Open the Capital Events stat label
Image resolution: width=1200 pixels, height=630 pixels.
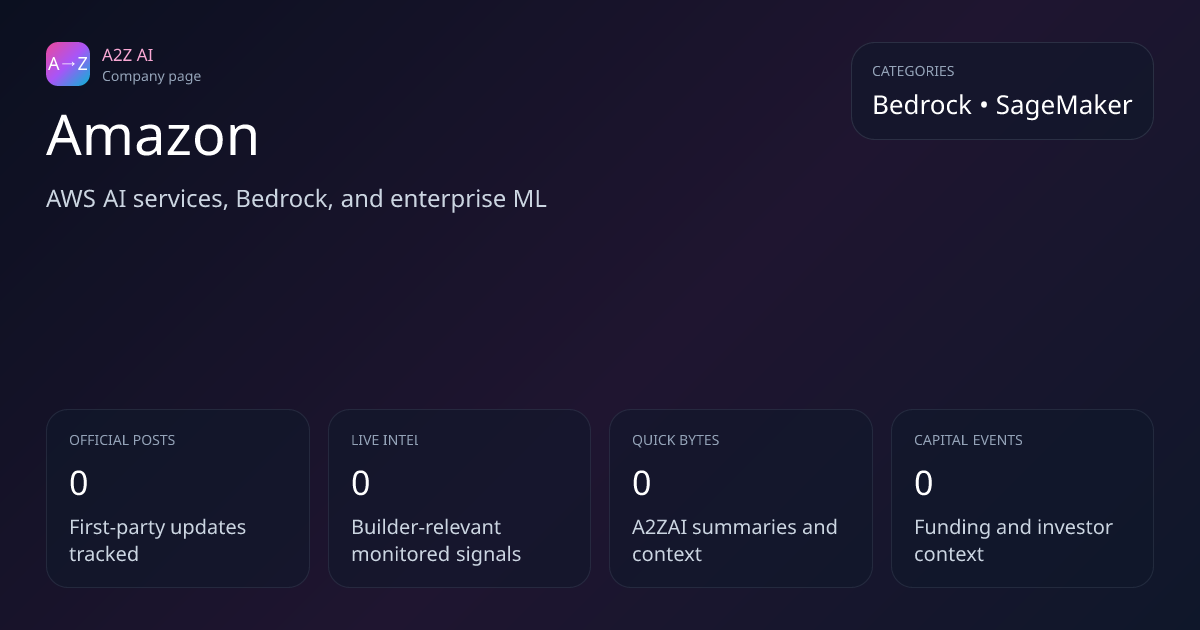(x=968, y=440)
